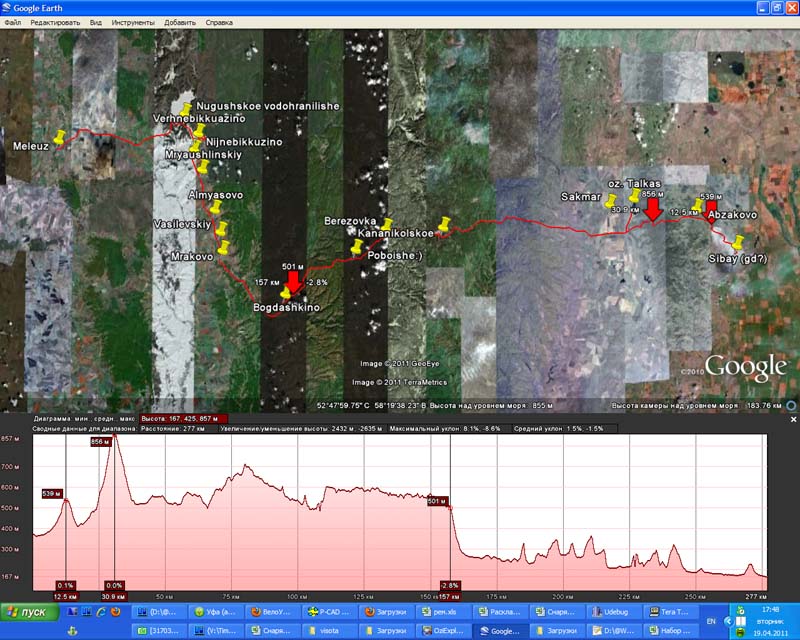Switch to the OziExplorer taskbar button

pyautogui.click(x=442, y=631)
